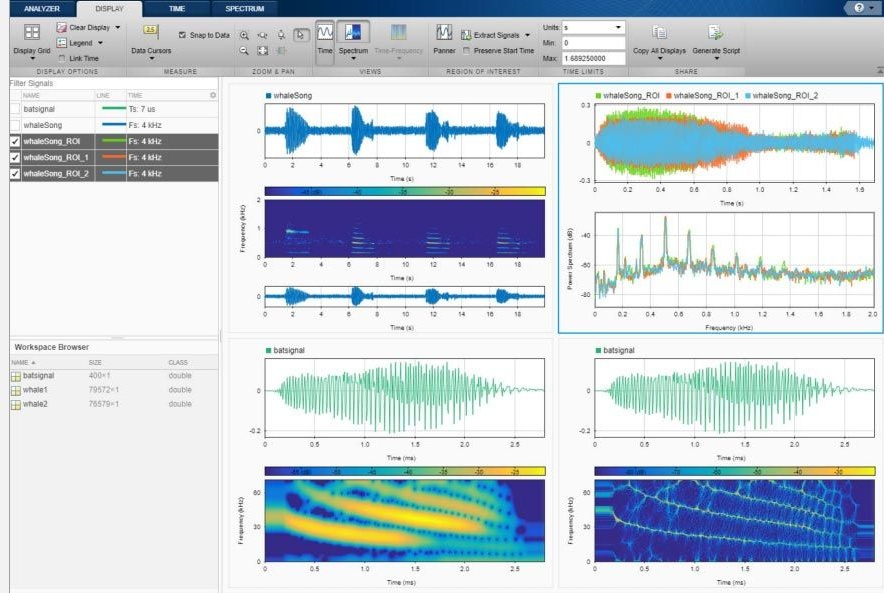This screenshot has height=593, width=884.
Task: Expand the Data Cursors dropdown arrow
Action: point(152,59)
